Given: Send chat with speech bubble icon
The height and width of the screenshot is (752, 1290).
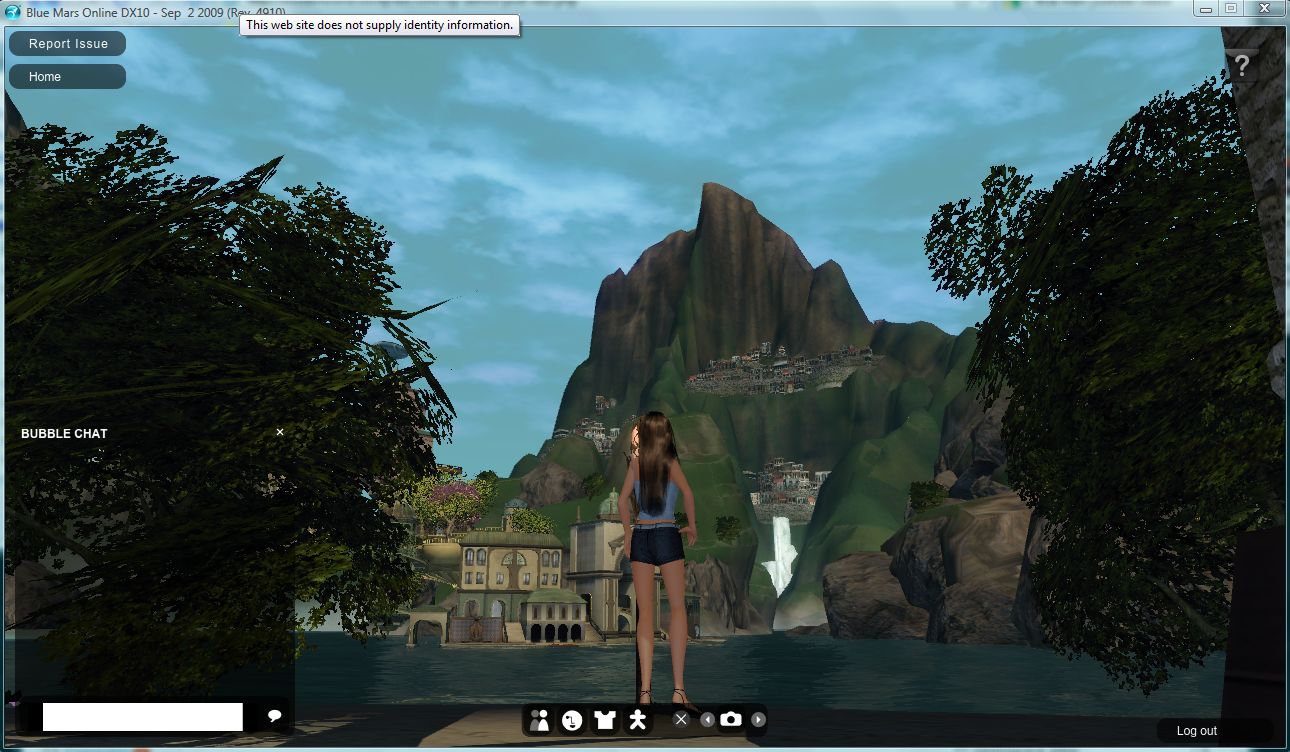Looking at the screenshot, I should [274, 716].
